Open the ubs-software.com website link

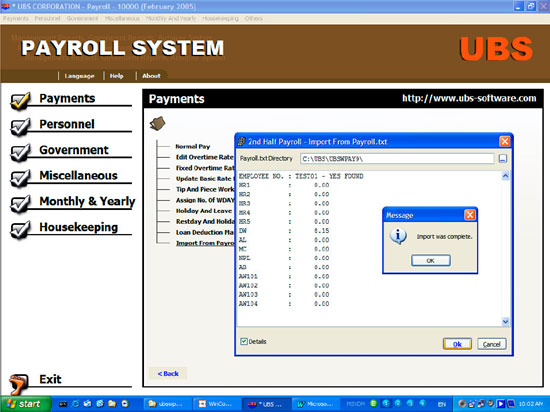tap(469, 98)
